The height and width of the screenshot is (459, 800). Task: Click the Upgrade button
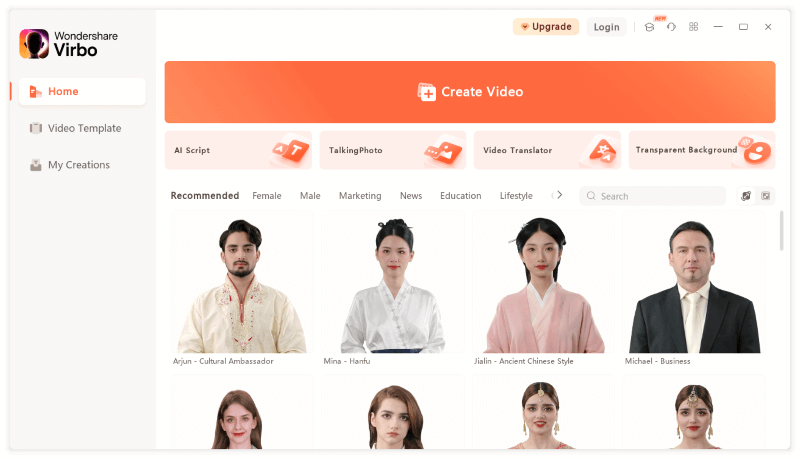point(546,27)
